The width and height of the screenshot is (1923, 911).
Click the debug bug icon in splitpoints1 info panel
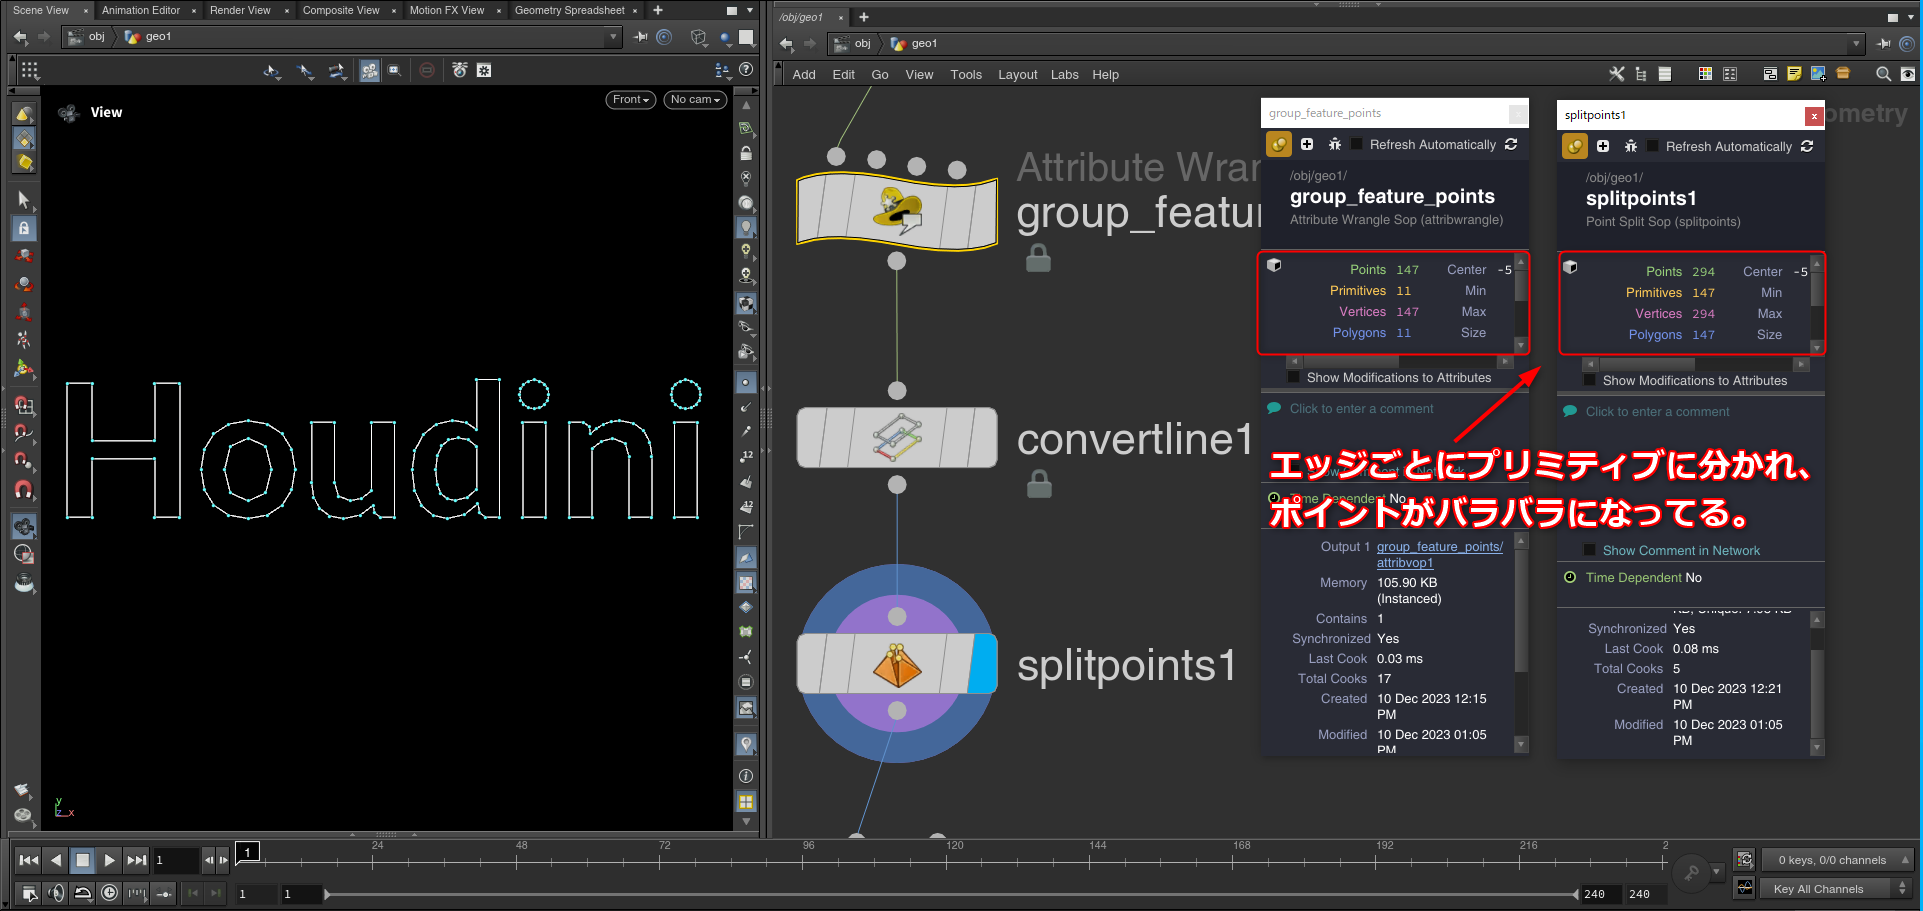[1631, 146]
